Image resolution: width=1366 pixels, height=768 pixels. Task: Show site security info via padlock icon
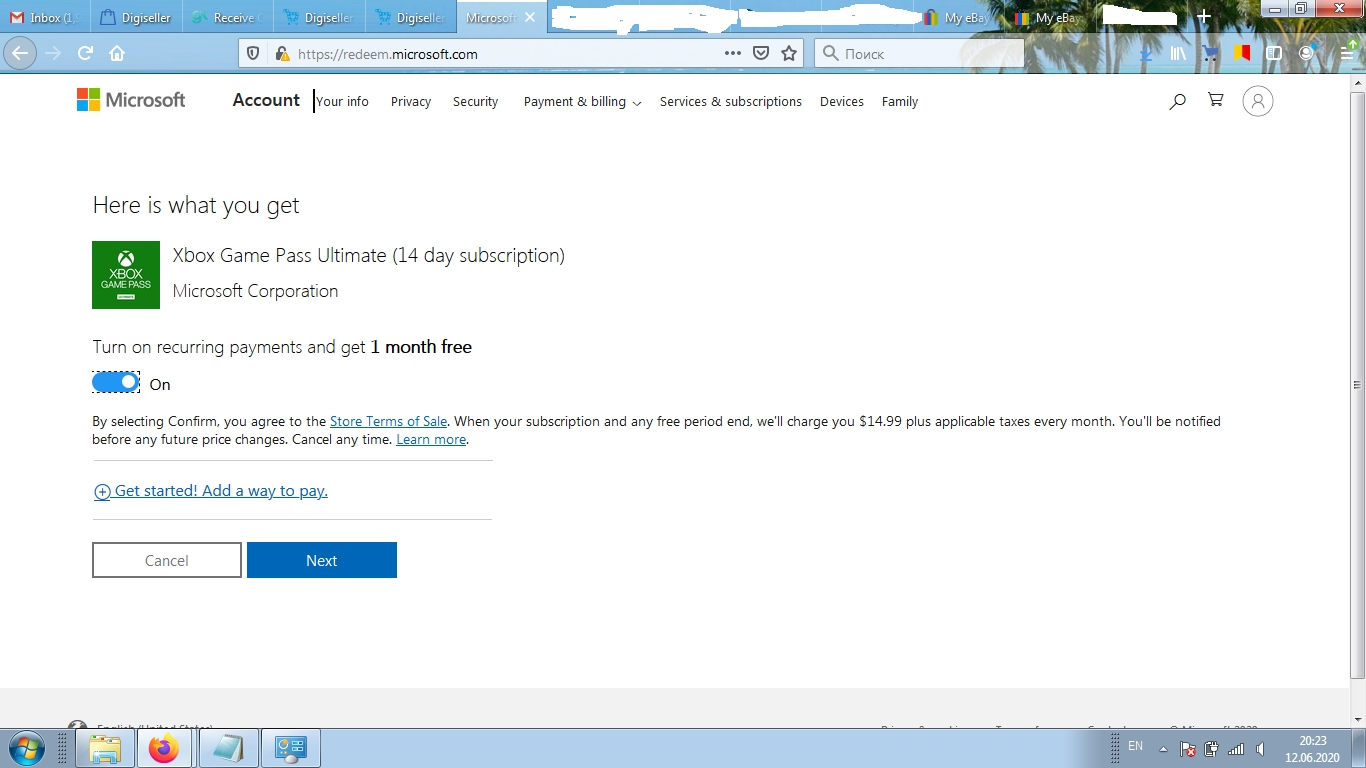(x=282, y=54)
